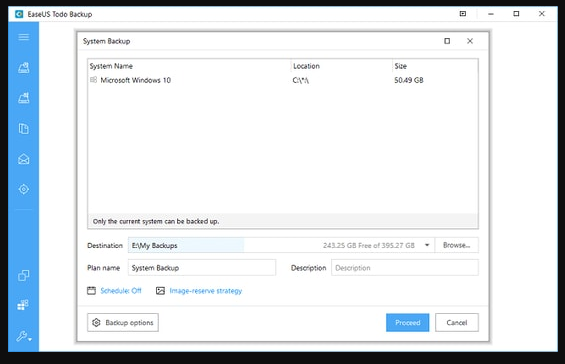The image size is (565, 364).
Task: Click the Proceed button
Action: [x=408, y=323]
